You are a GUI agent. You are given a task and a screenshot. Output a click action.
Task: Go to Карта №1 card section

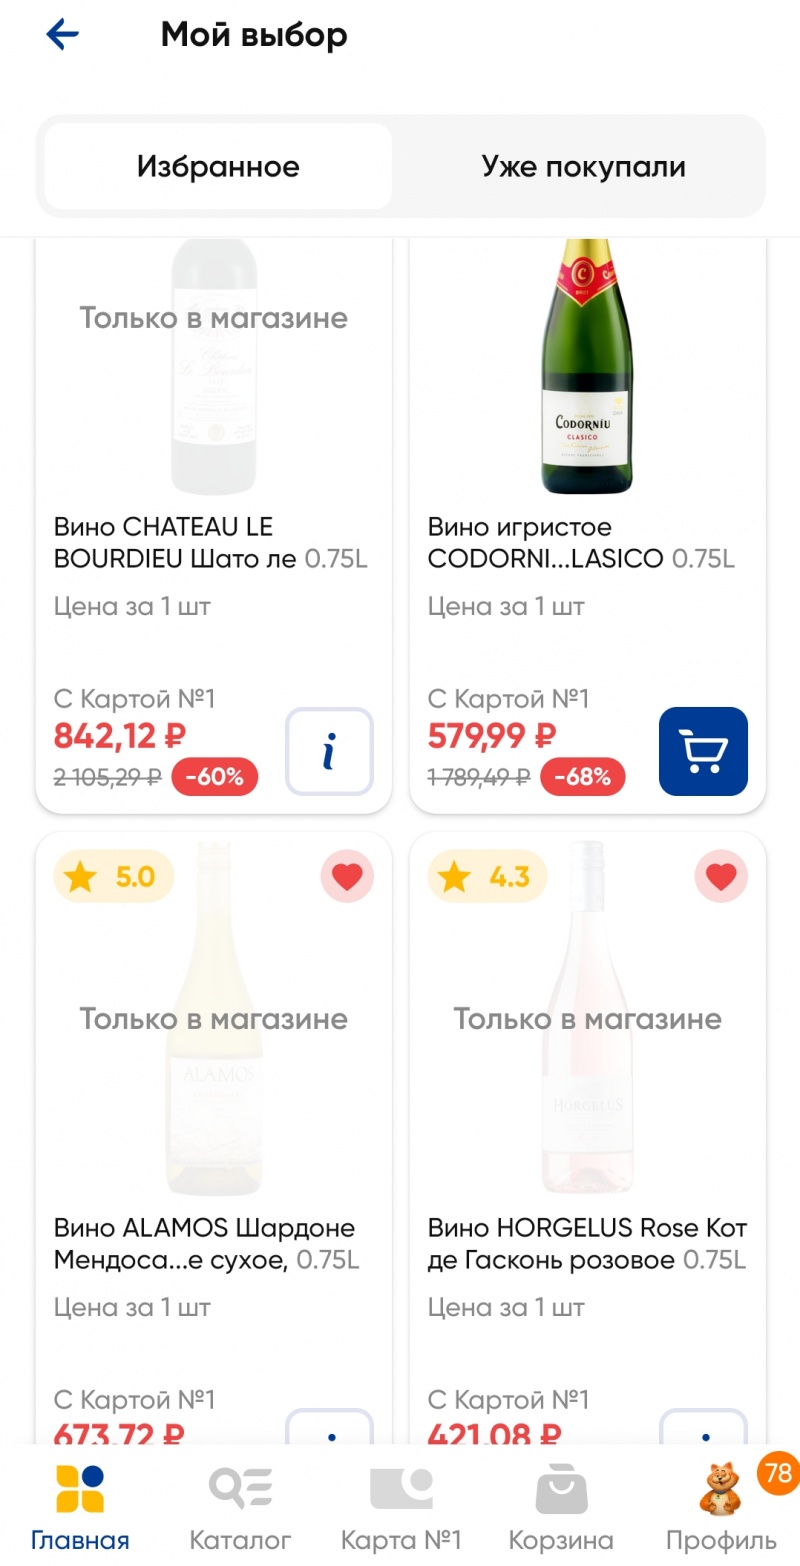pos(400,1507)
